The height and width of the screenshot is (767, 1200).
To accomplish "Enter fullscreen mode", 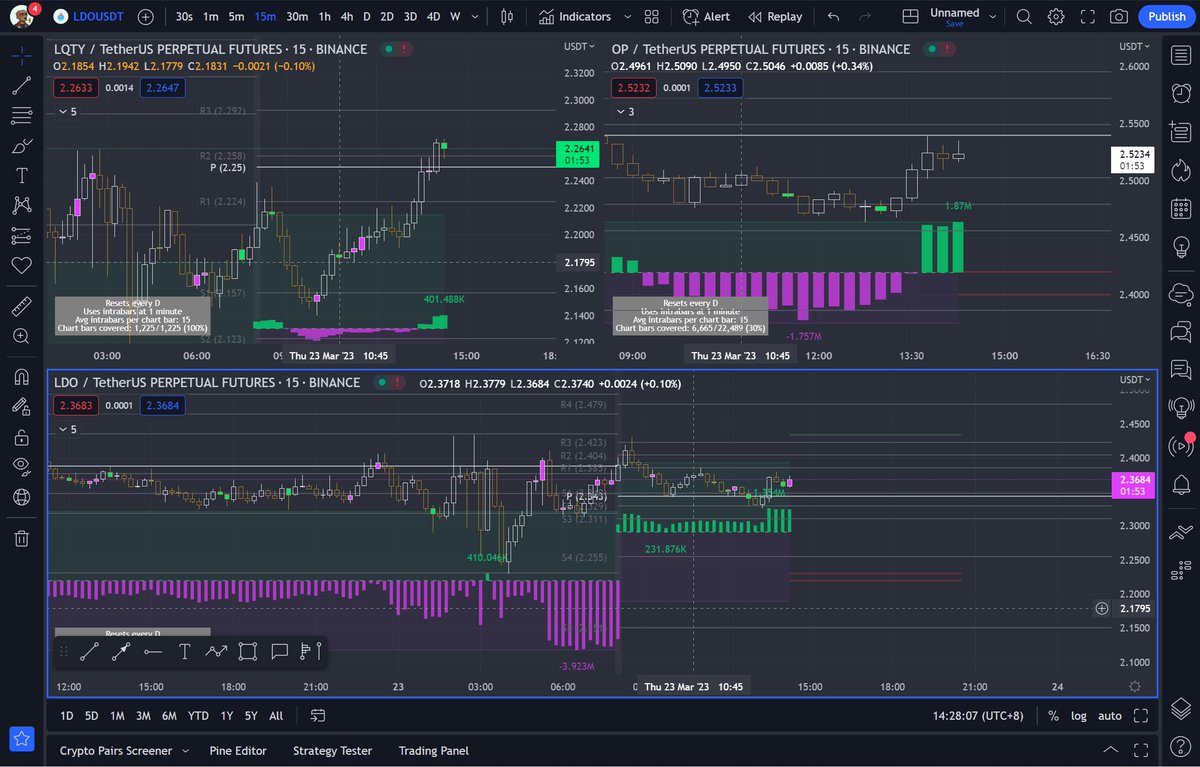I will click(x=1088, y=16).
